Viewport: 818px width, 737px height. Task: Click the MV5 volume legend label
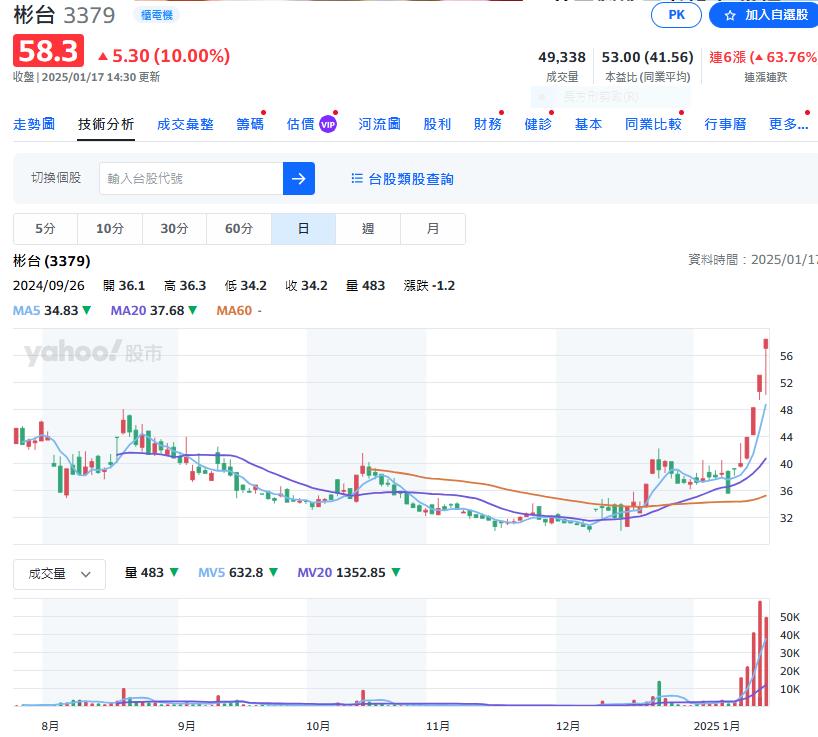[x=211, y=572]
